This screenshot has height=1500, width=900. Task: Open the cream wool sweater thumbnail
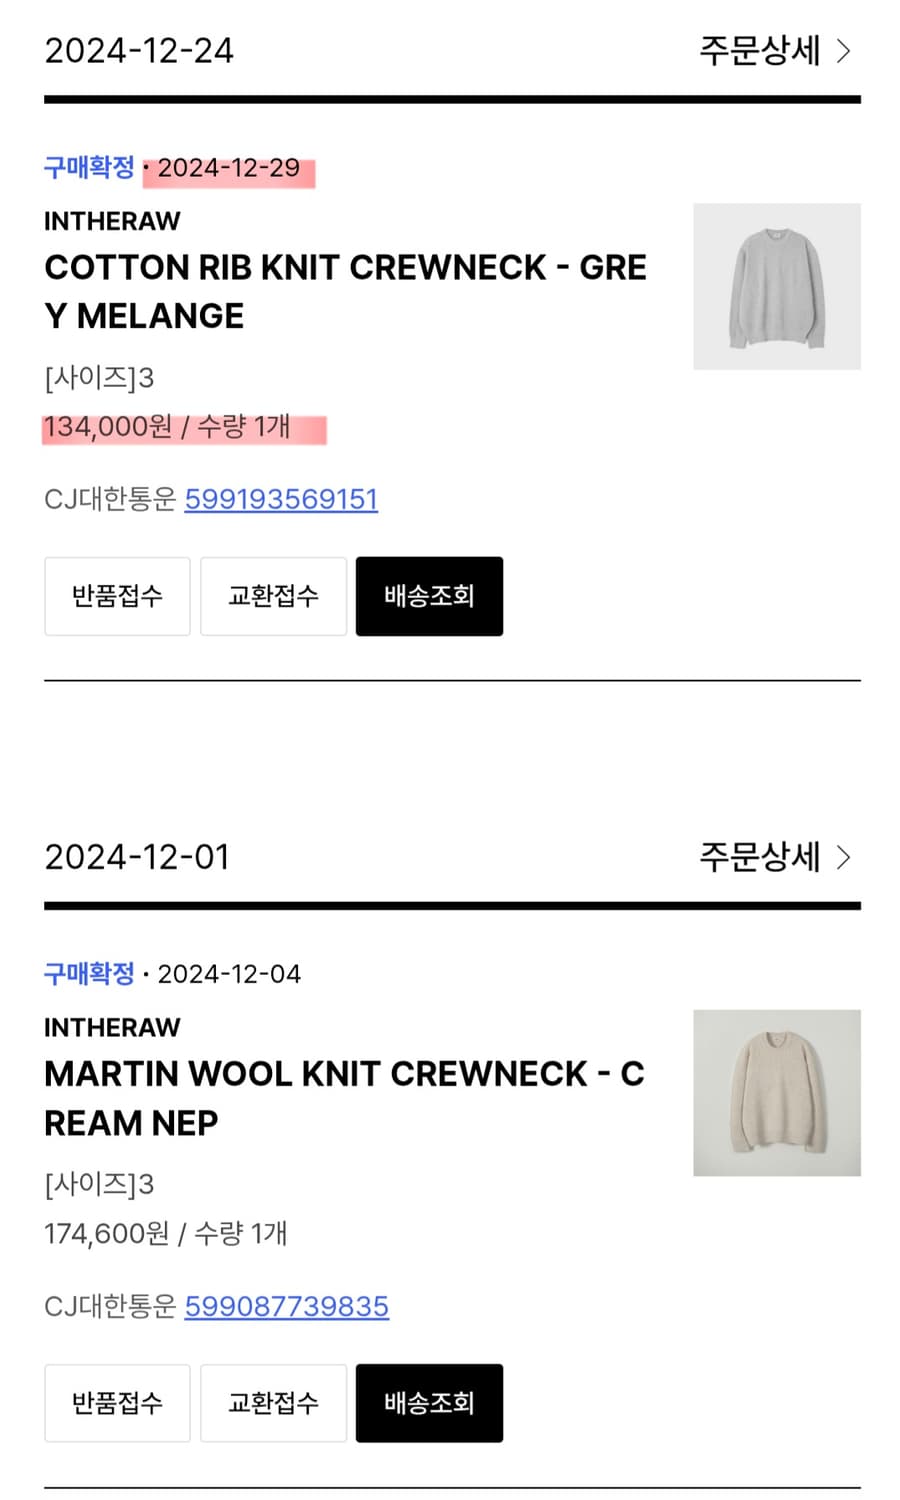[x=776, y=1093]
